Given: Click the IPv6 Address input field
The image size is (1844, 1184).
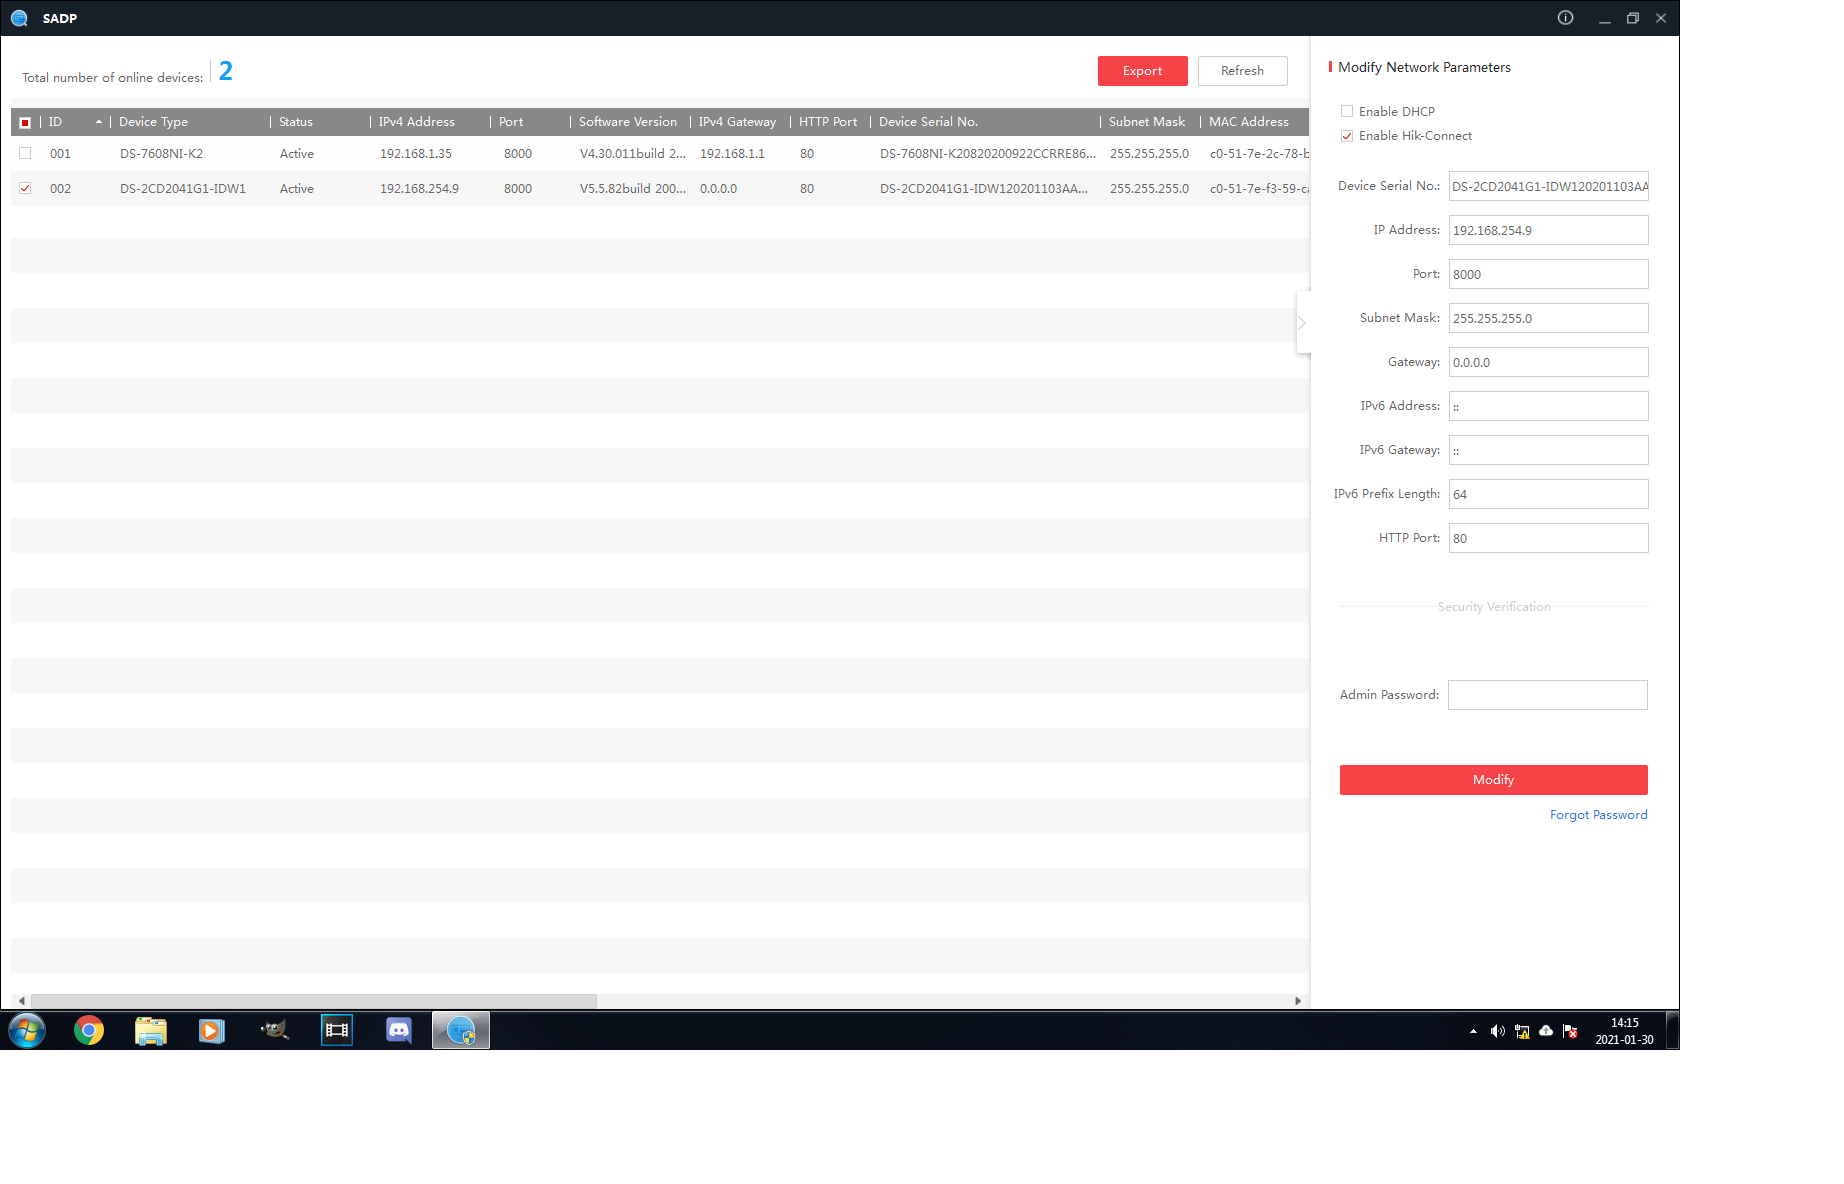Looking at the screenshot, I should coord(1549,406).
